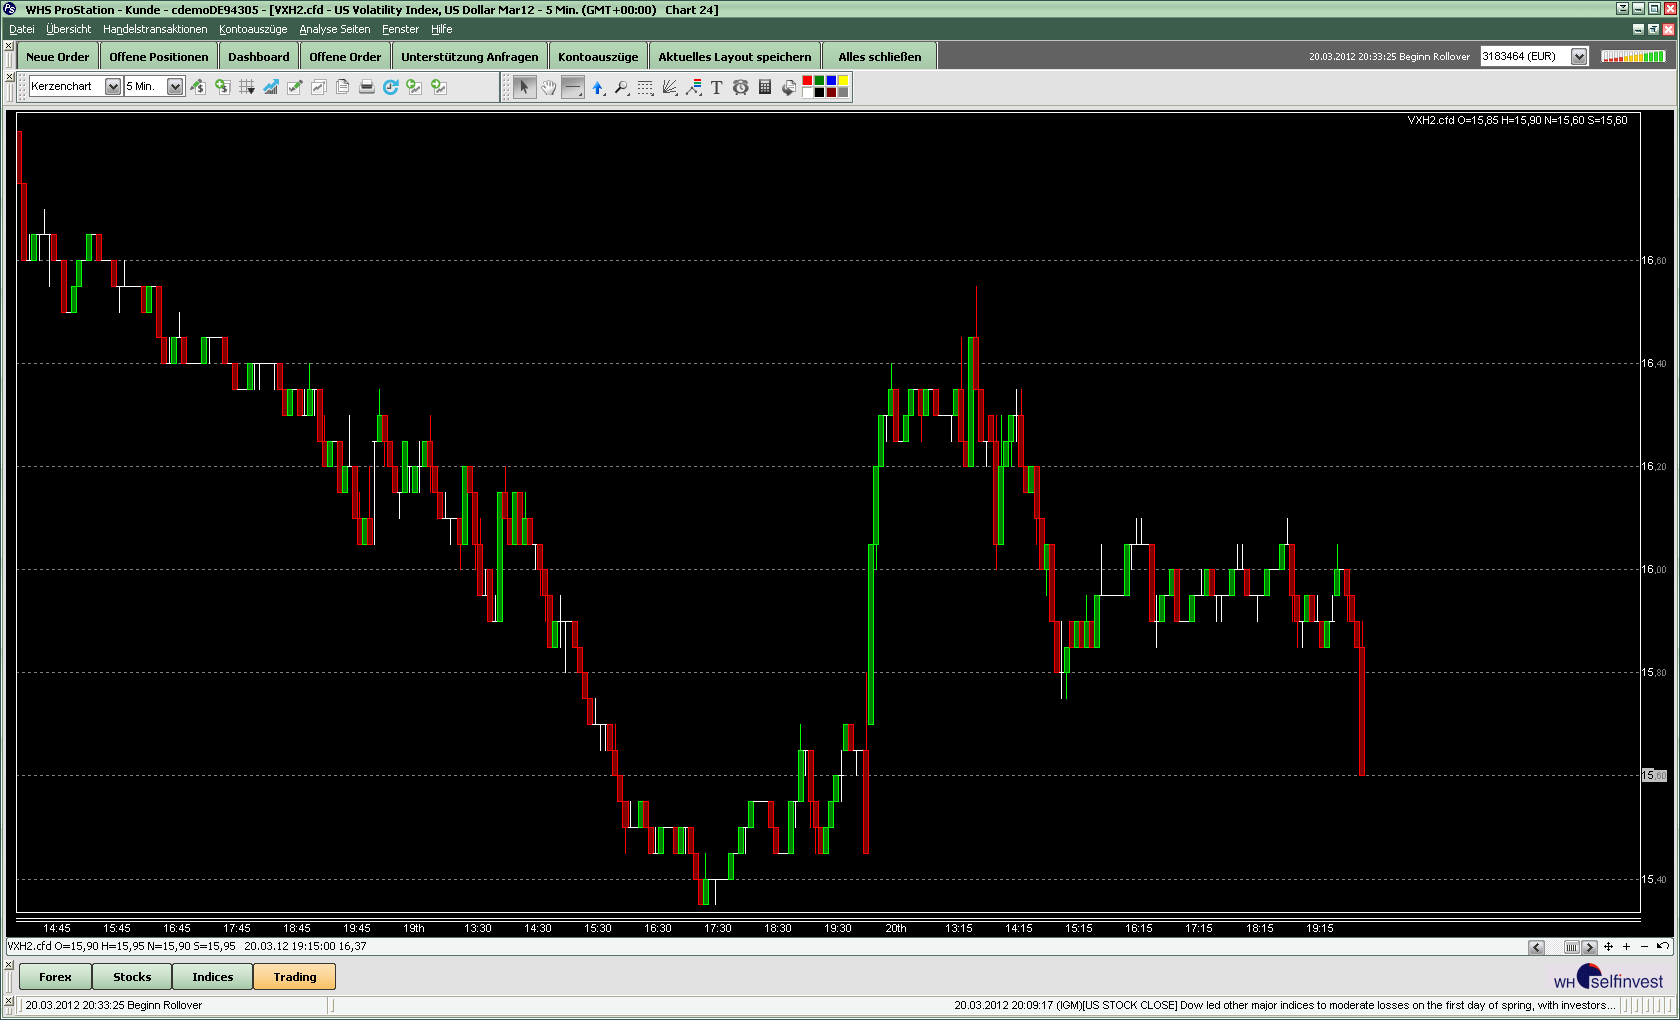
Task: Click the alarm clock alert icon
Action: (x=741, y=88)
